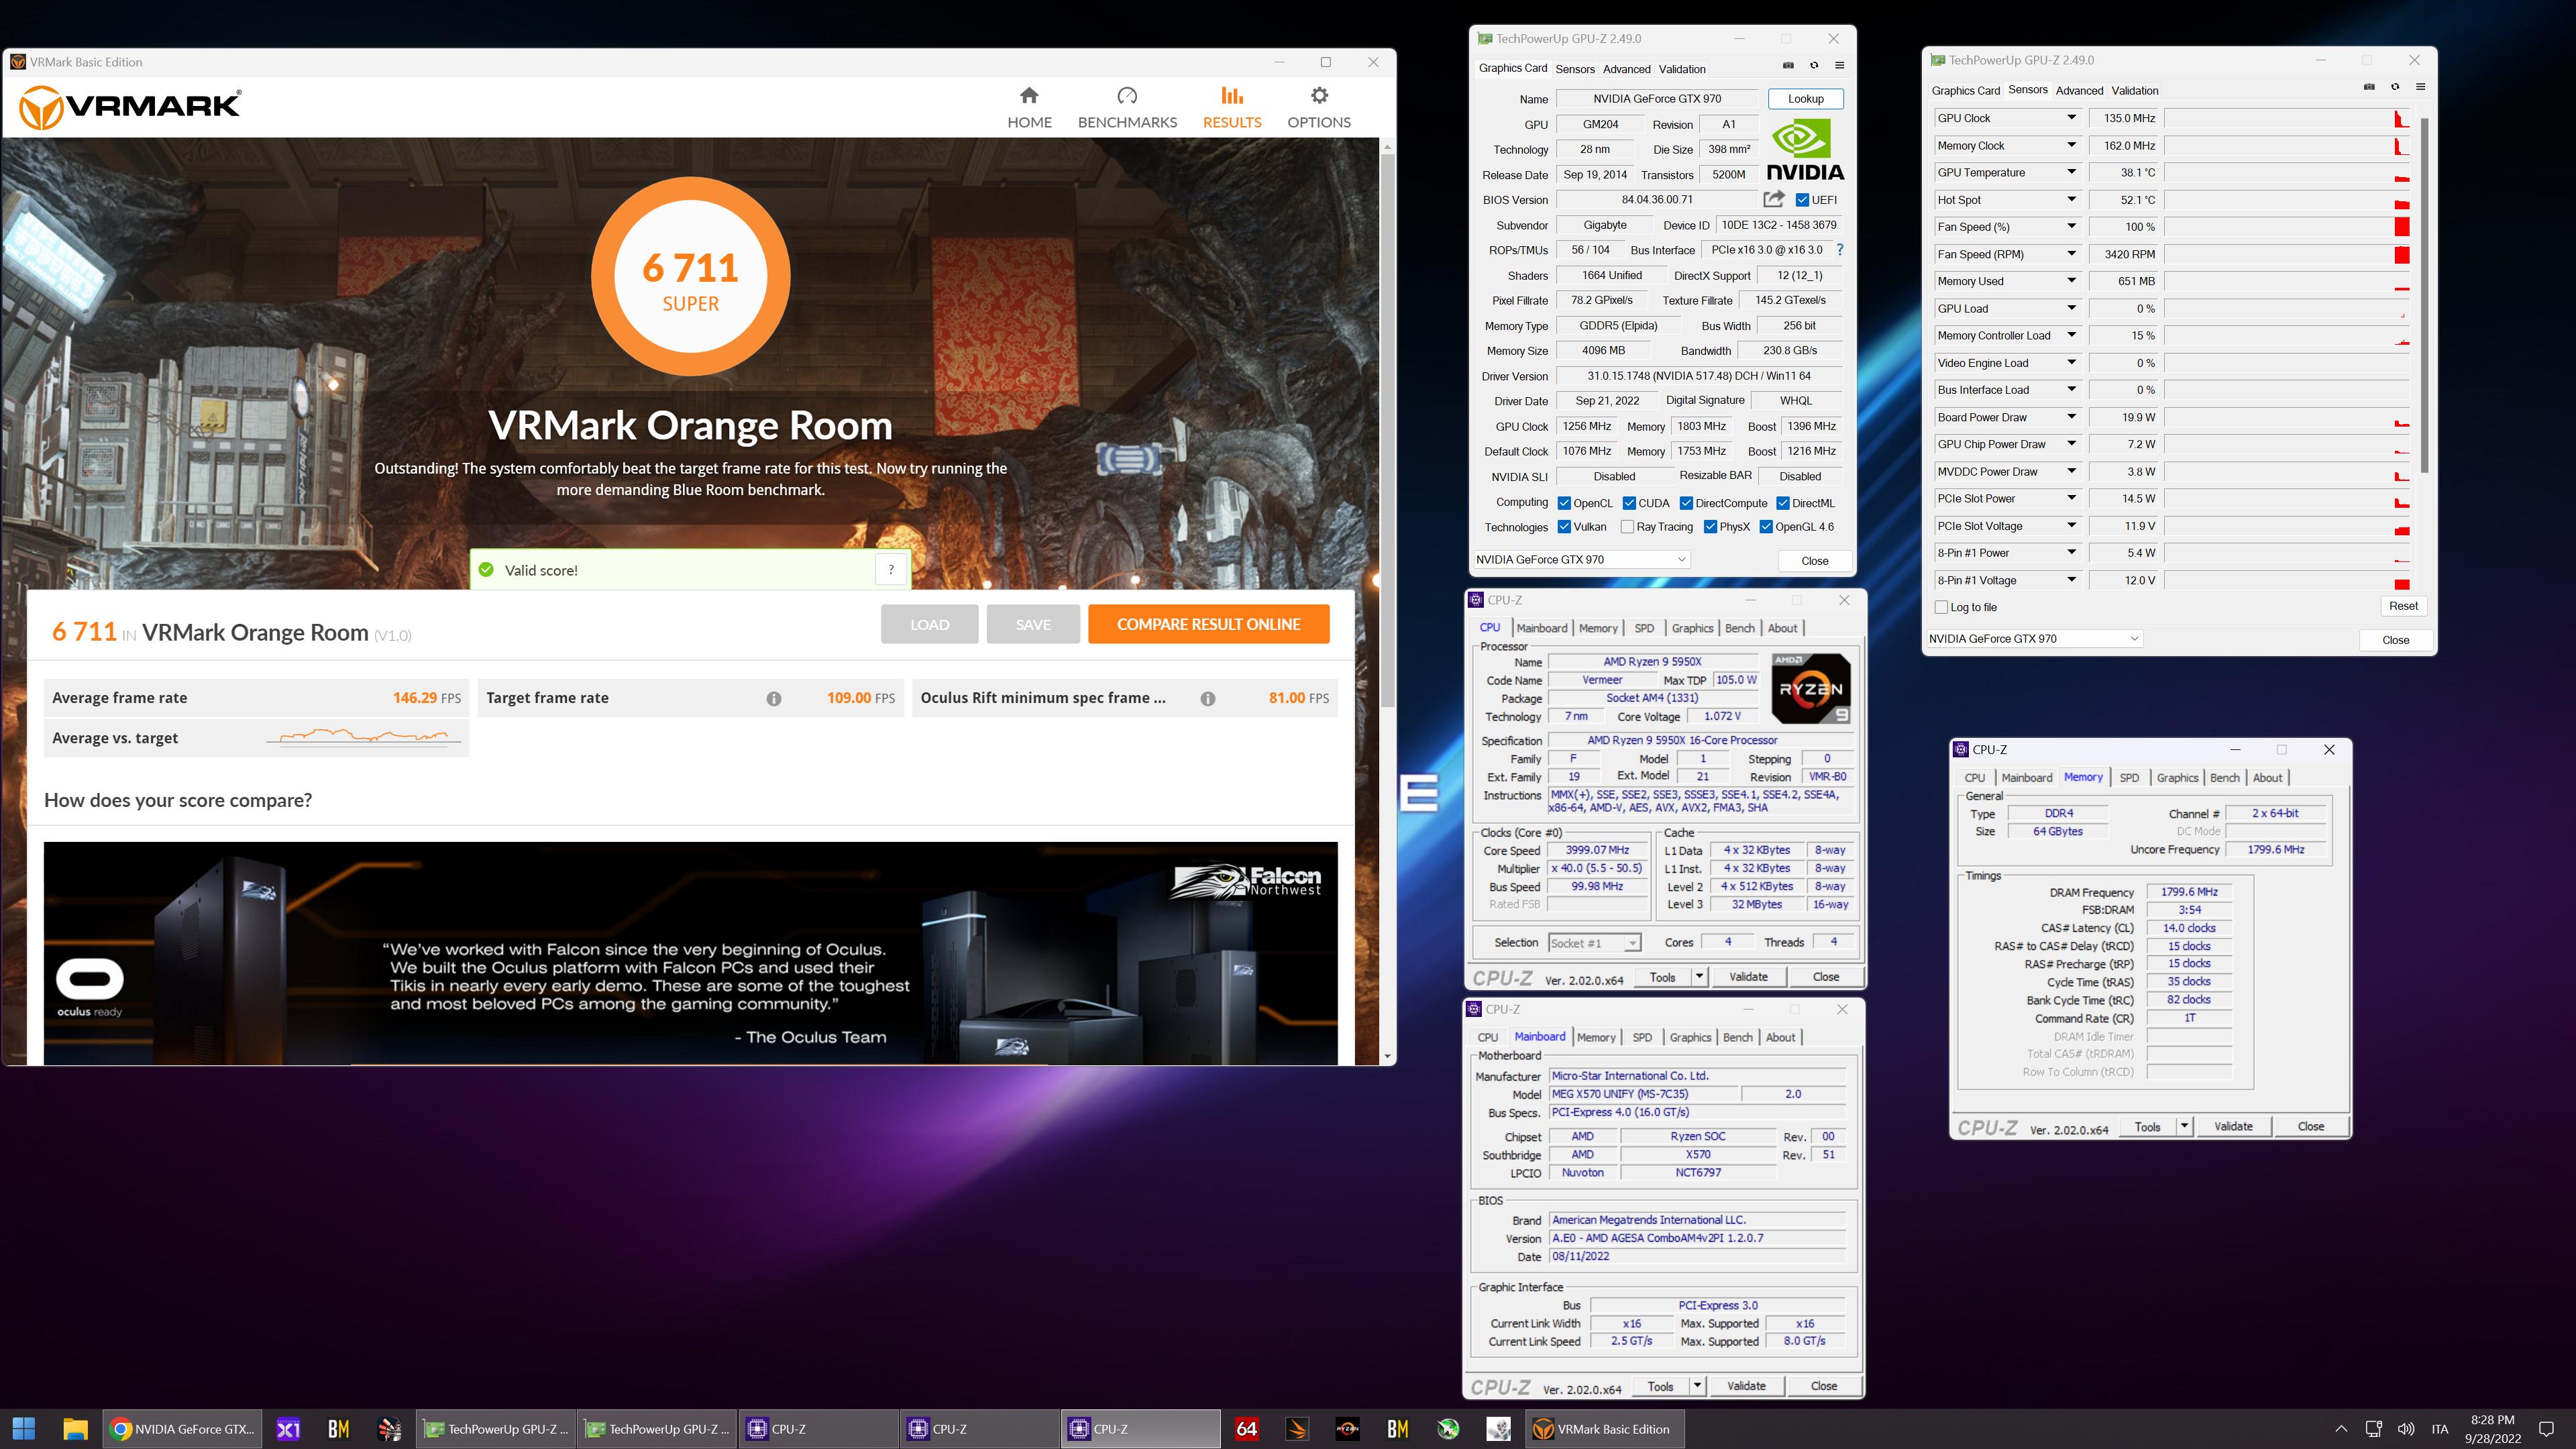Switch to Validation tab in GPU-Z Sensors window
Image resolution: width=2576 pixels, height=1449 pixels.
pyautogui.click(x=2134, y=90)
